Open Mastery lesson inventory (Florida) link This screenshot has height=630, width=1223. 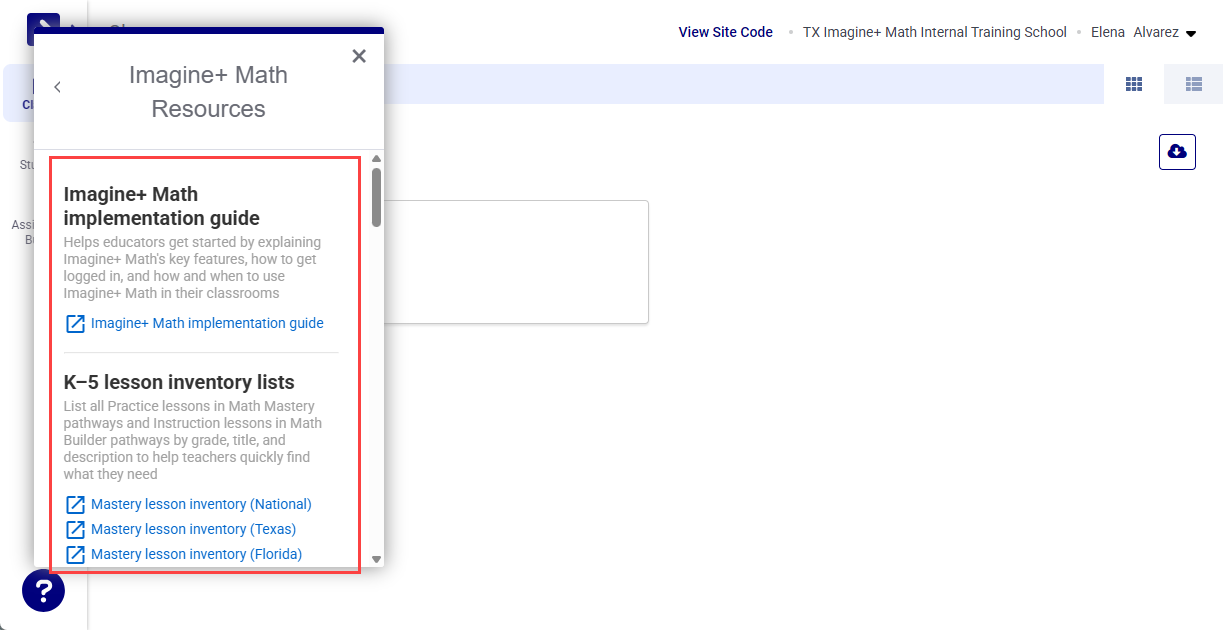point(196,554)
